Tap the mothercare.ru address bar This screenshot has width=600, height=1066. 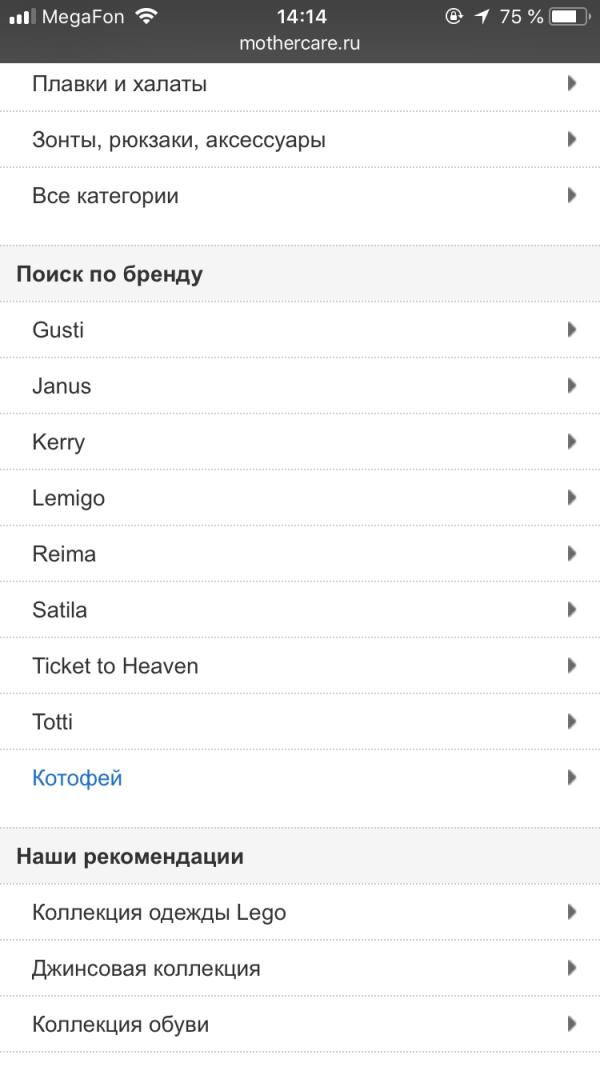click(300, 43)
